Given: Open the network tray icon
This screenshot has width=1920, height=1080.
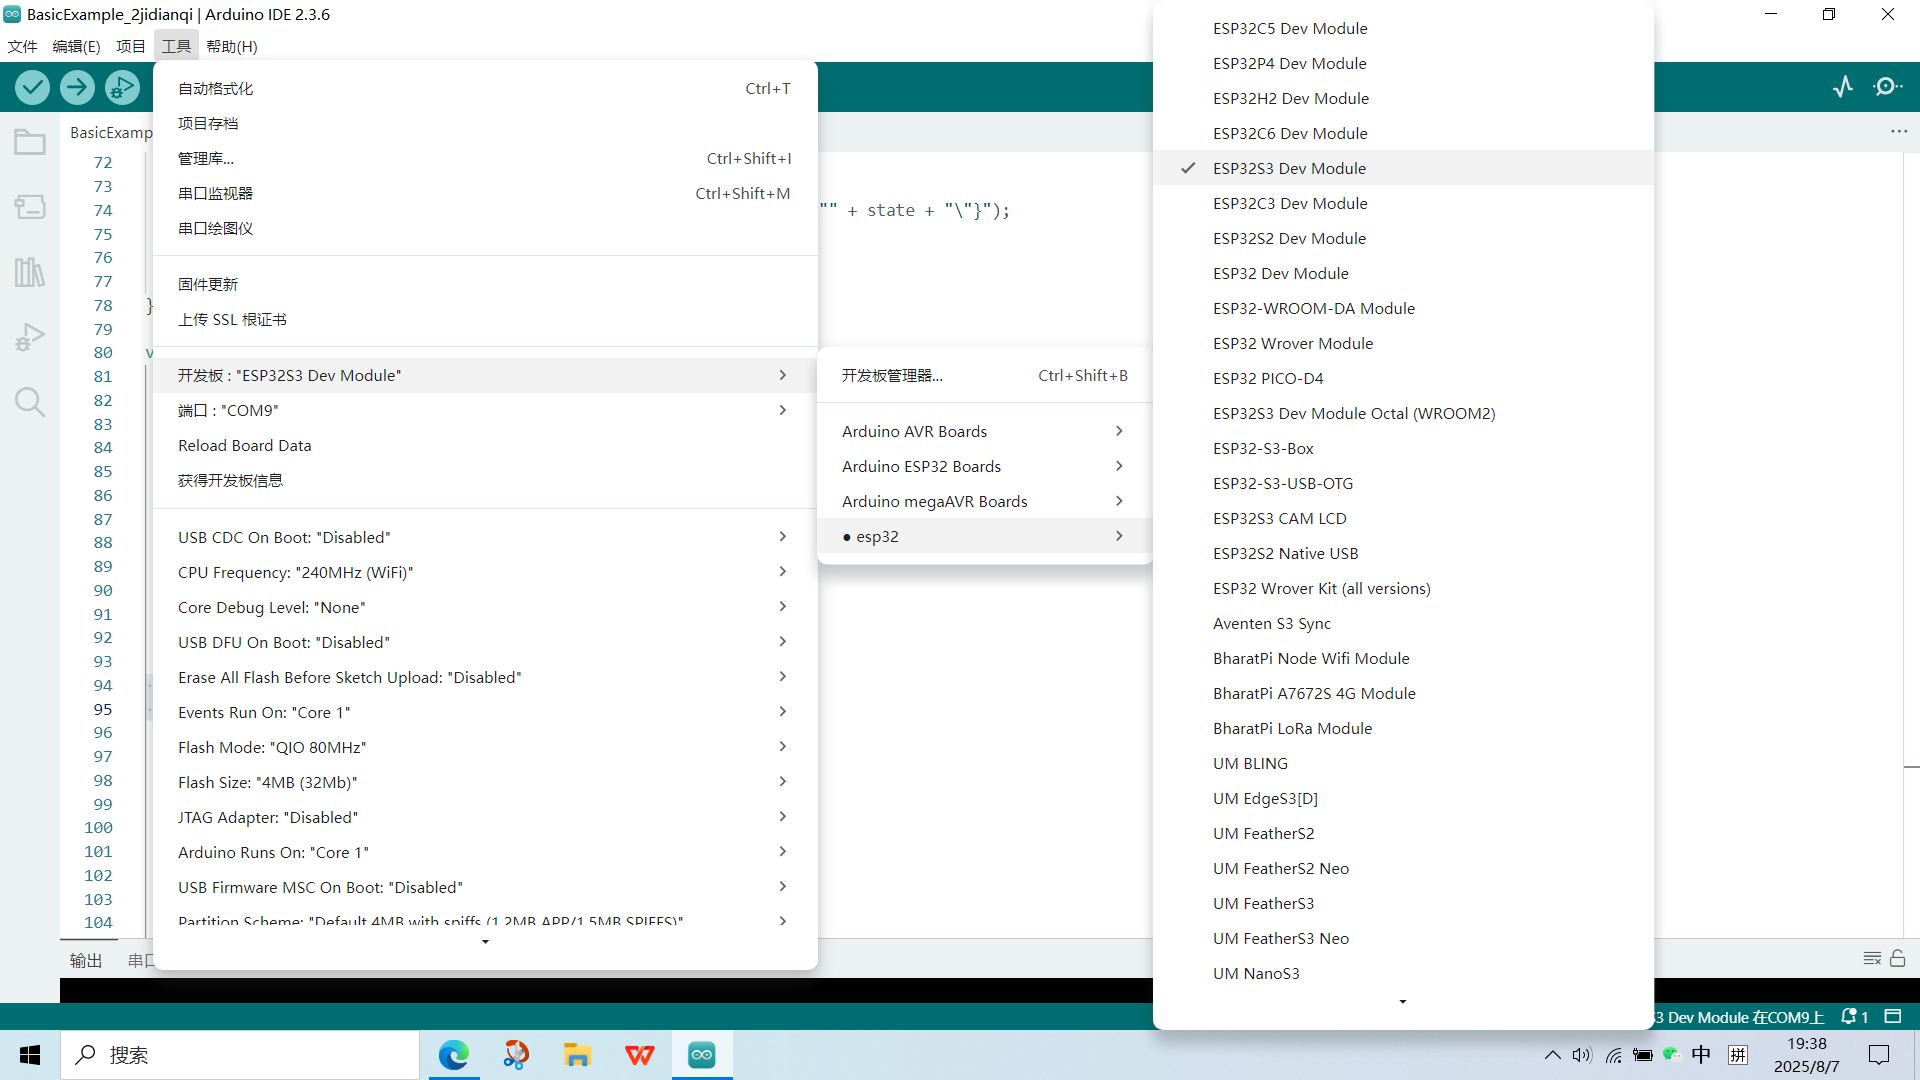Looking at the screenshot, I should (1613, 1055).
